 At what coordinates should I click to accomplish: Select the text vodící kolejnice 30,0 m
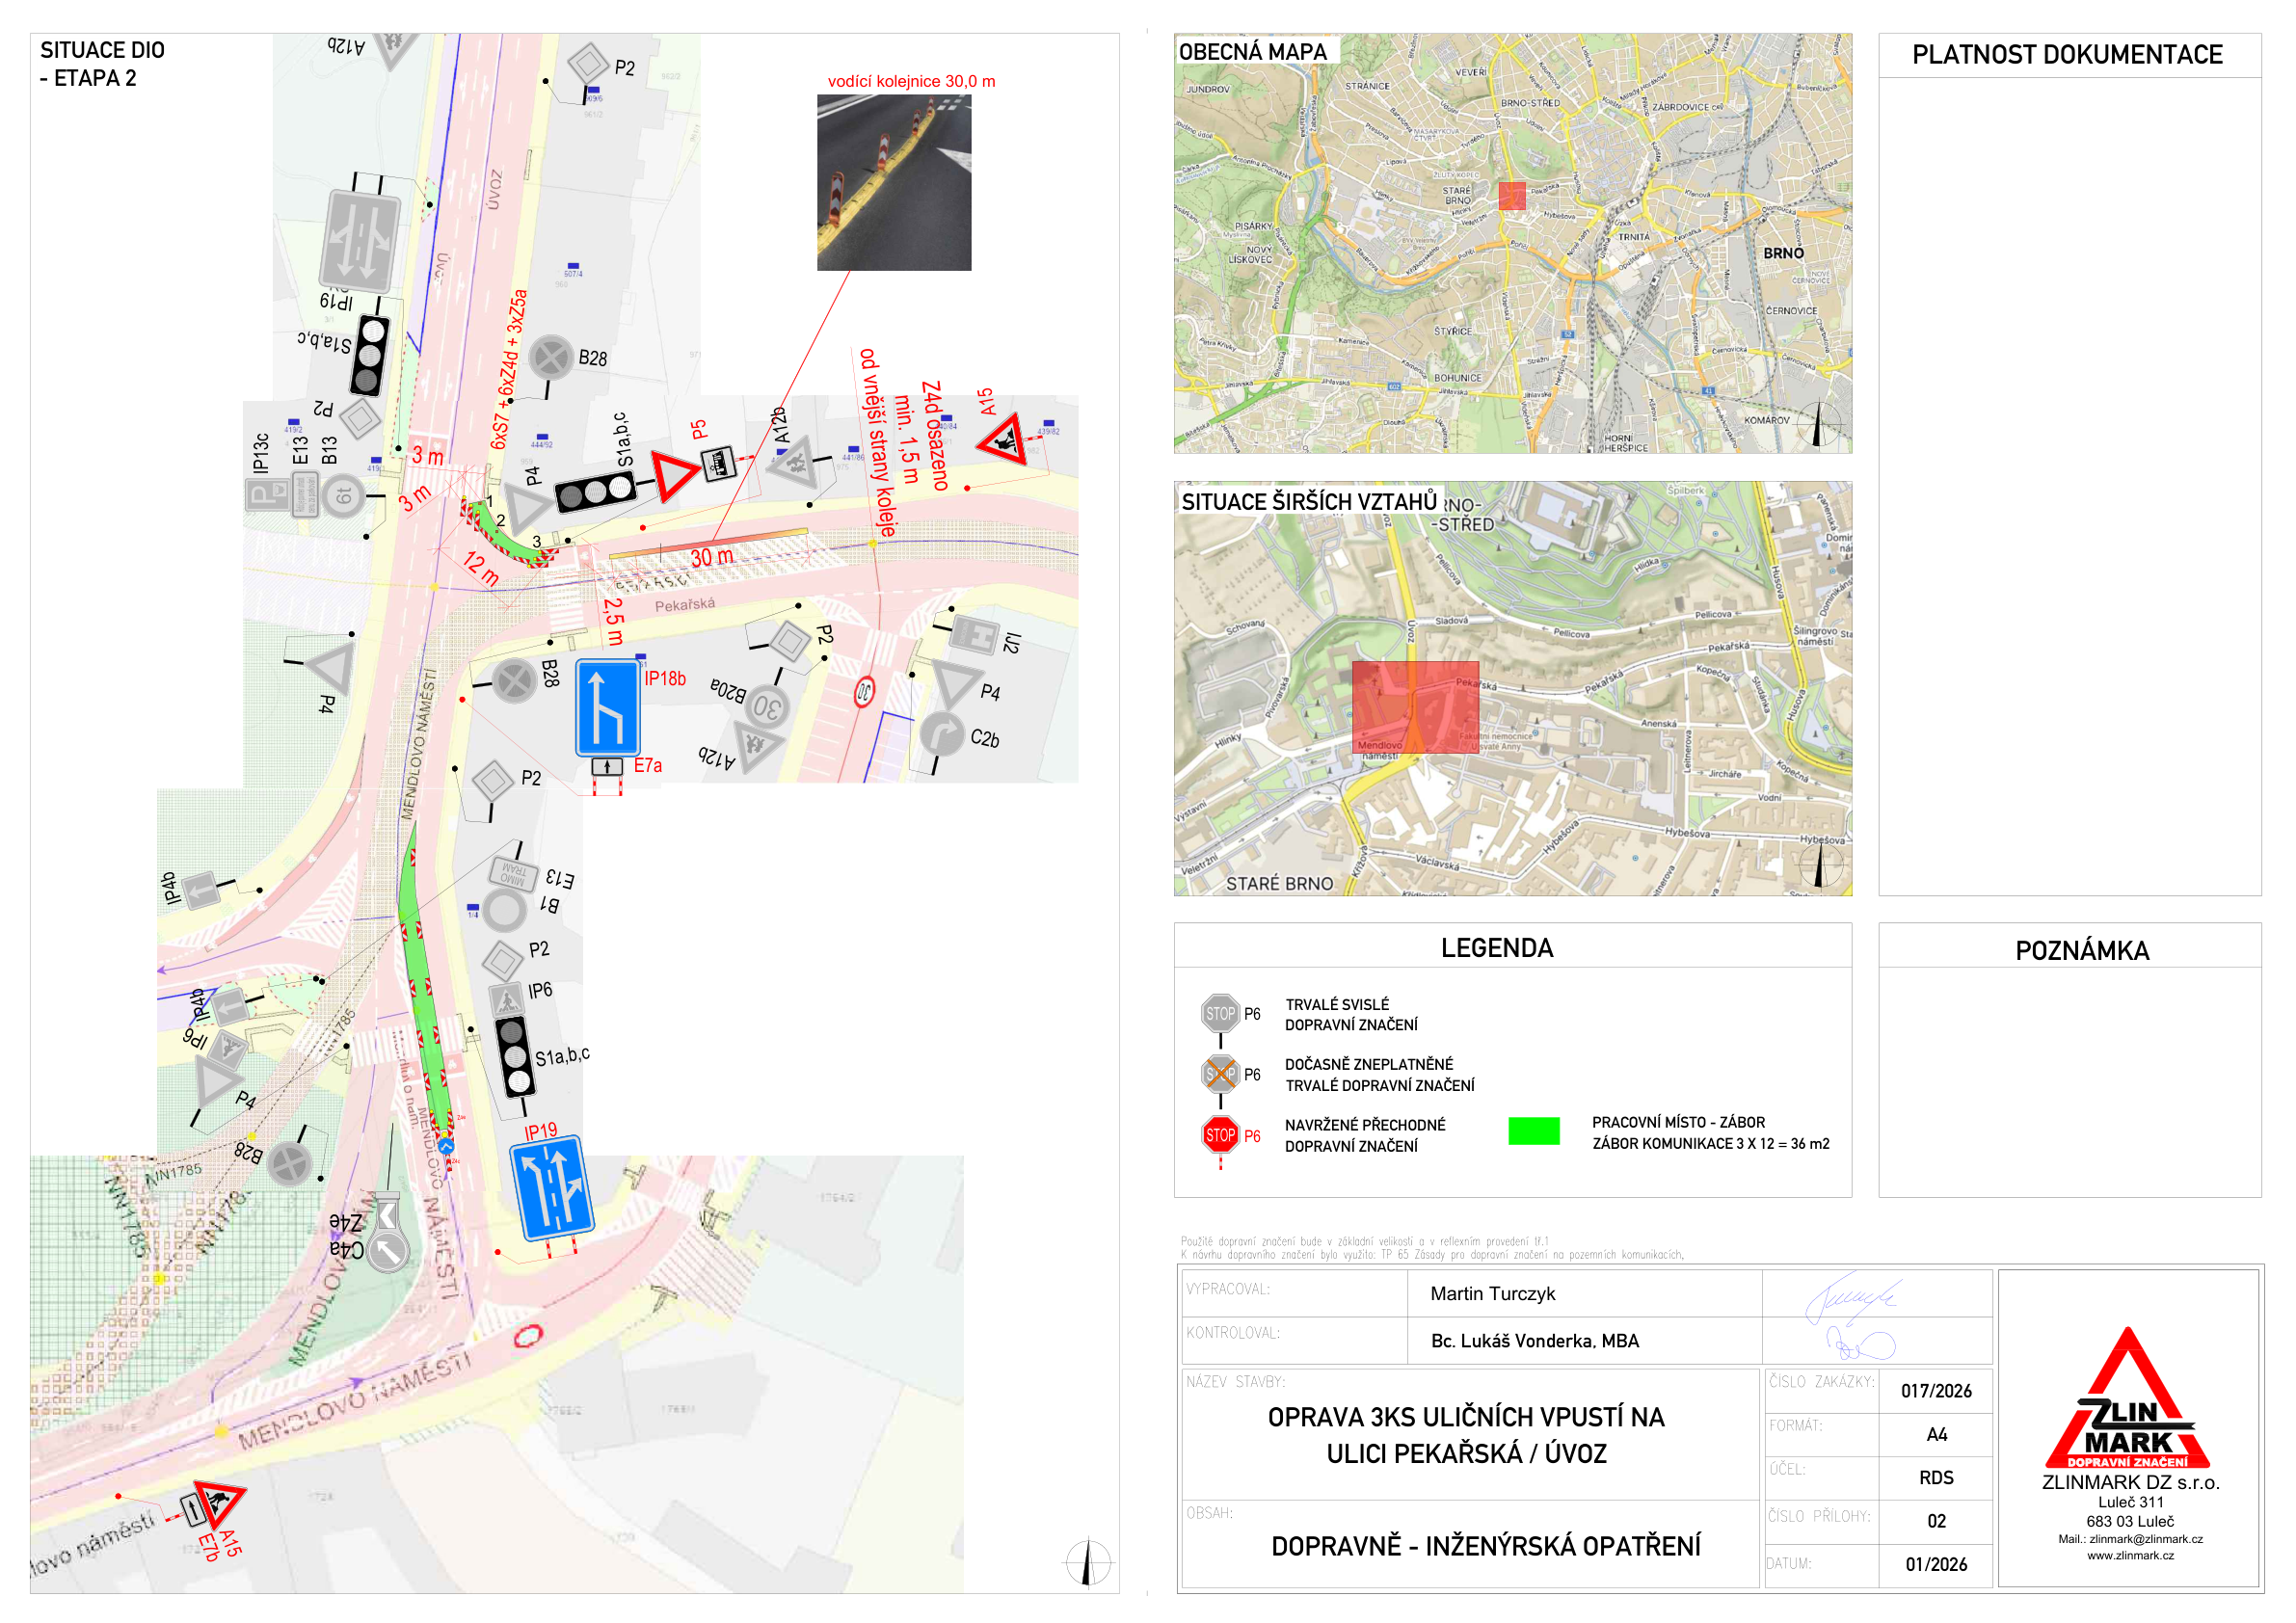[x=911, y=81]
